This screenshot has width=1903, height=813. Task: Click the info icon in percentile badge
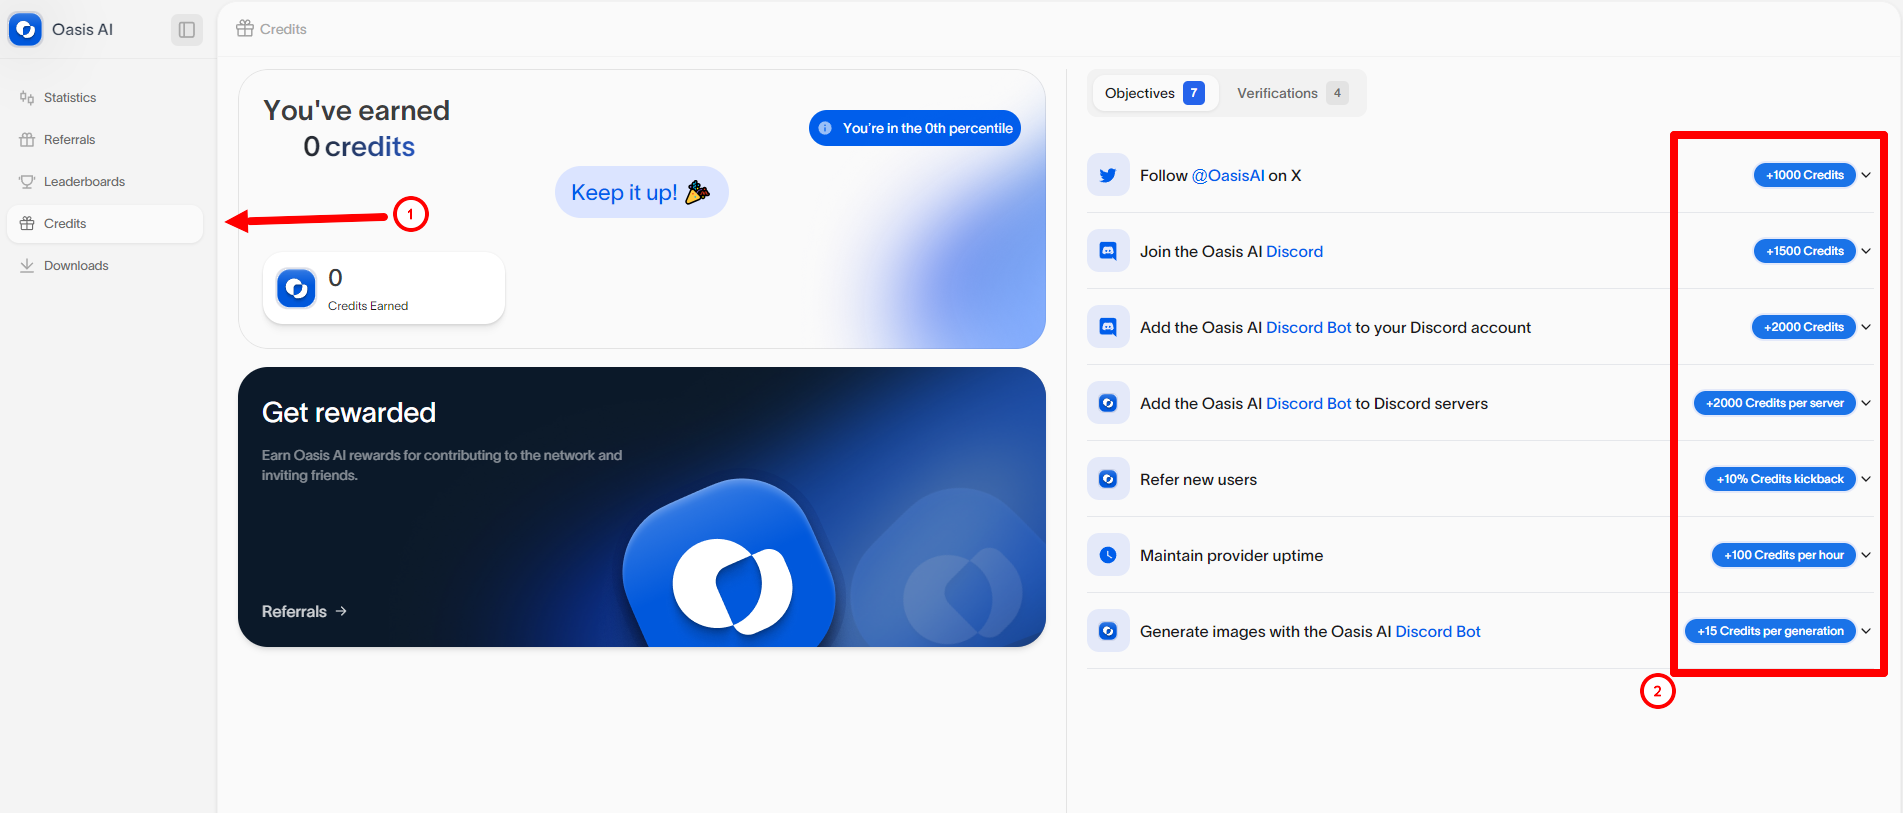825,128
